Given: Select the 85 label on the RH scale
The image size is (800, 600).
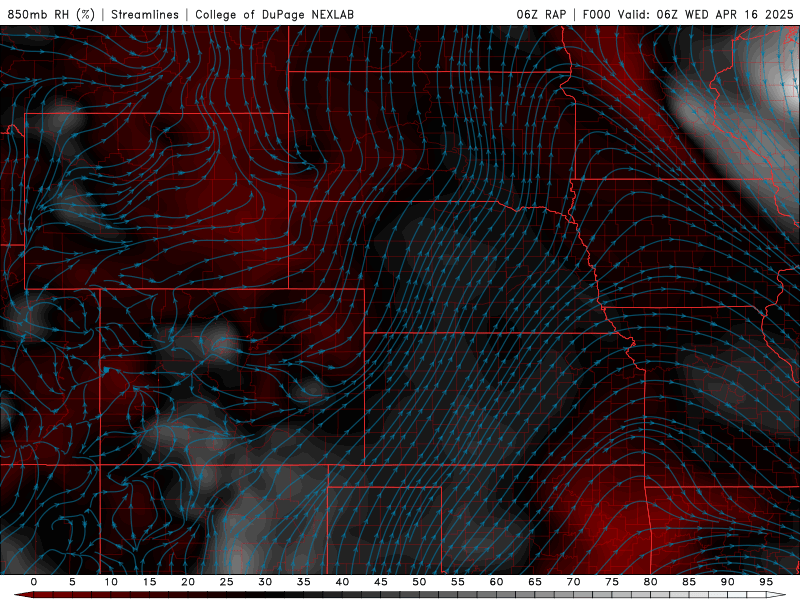Looking at the screenshot, I should (x=689, y=582).
